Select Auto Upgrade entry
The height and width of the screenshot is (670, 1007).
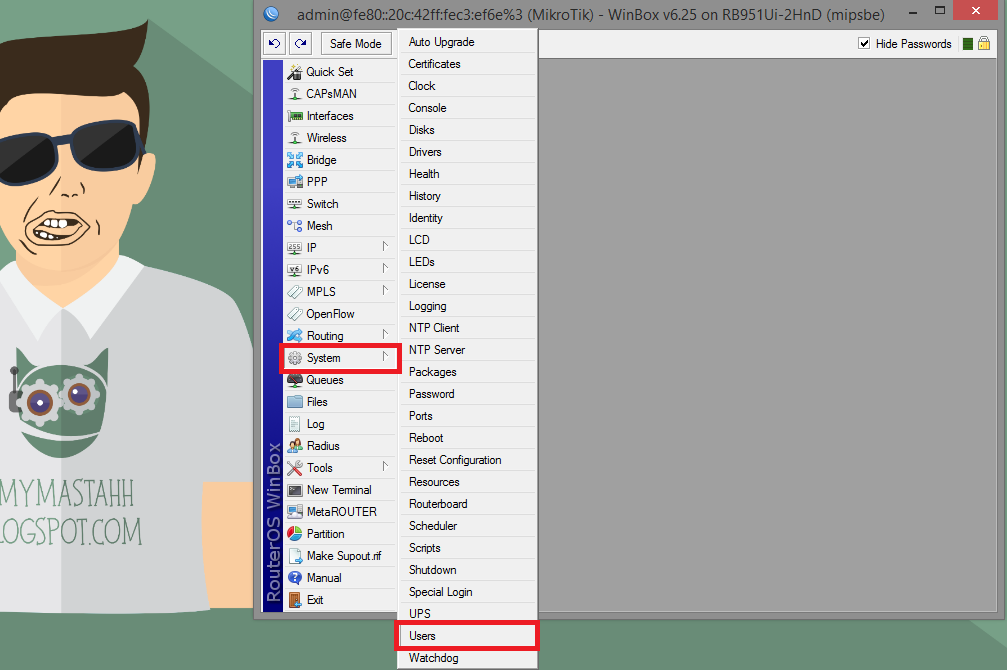click(x=468, y=42)
